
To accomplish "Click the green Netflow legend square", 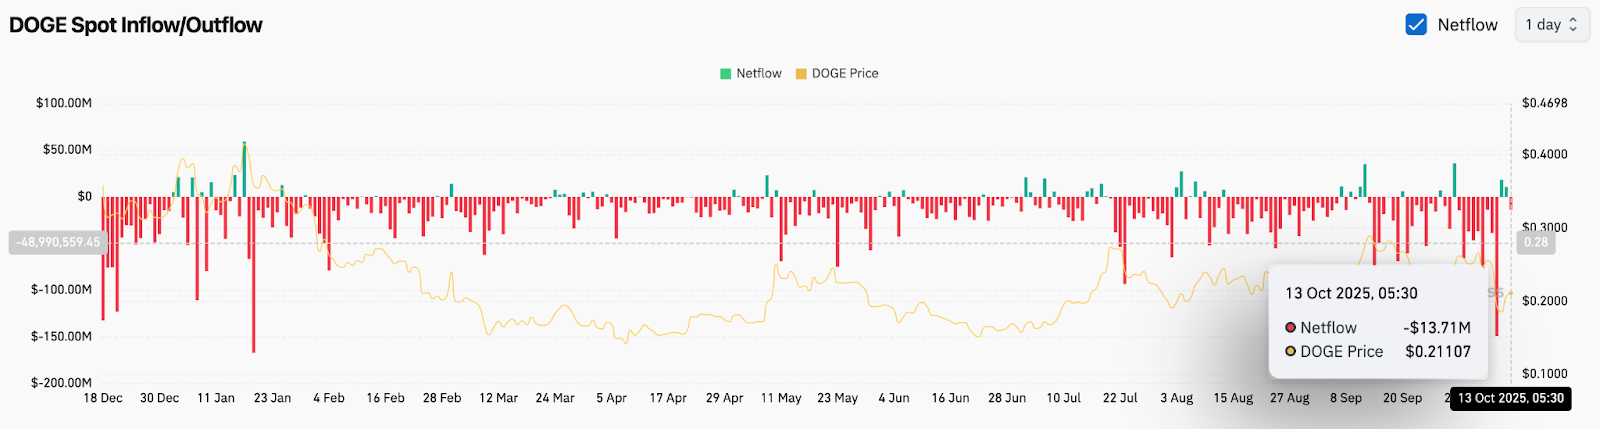I will tap(726, 74).
